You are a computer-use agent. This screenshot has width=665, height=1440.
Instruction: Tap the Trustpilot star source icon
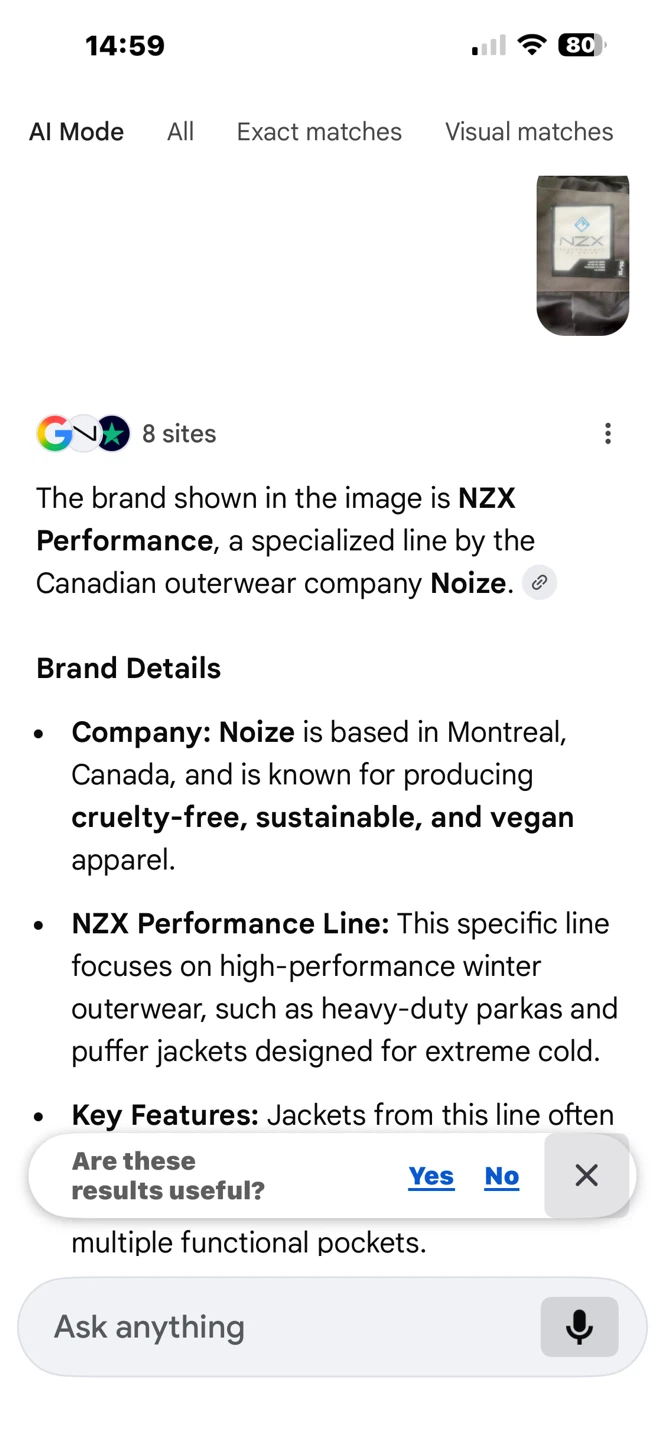click(x=113, y=434)
